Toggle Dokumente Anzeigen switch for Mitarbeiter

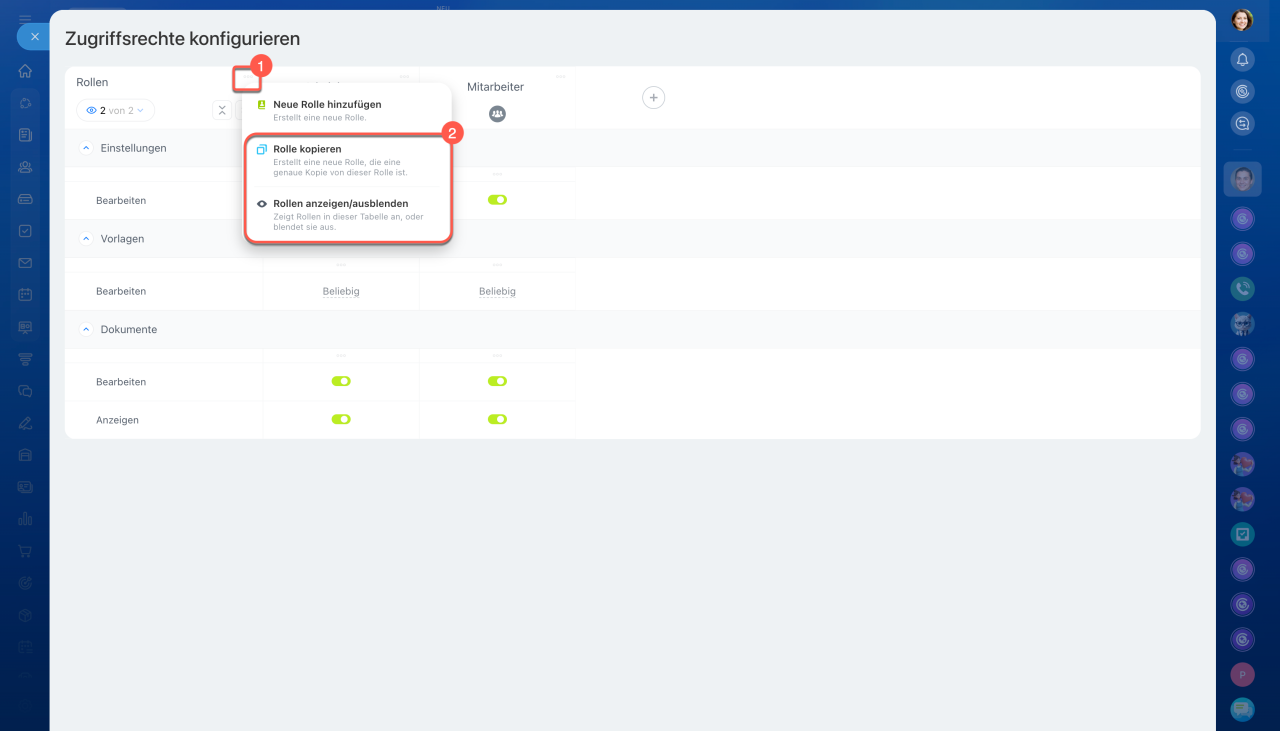tap(497, 419)
